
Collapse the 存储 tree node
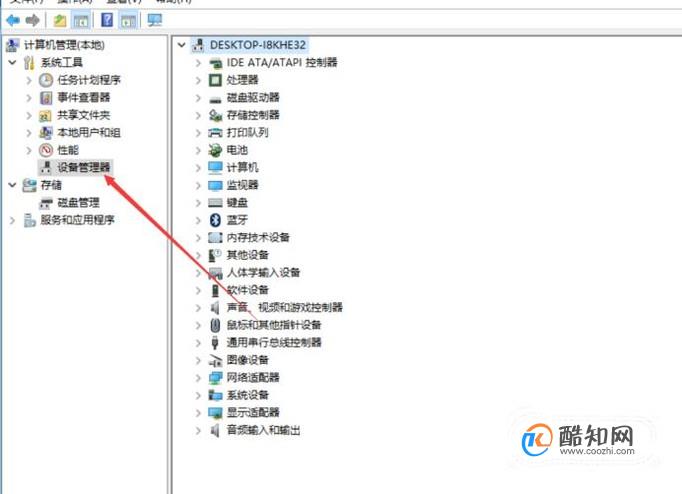(x=13, y=185)
